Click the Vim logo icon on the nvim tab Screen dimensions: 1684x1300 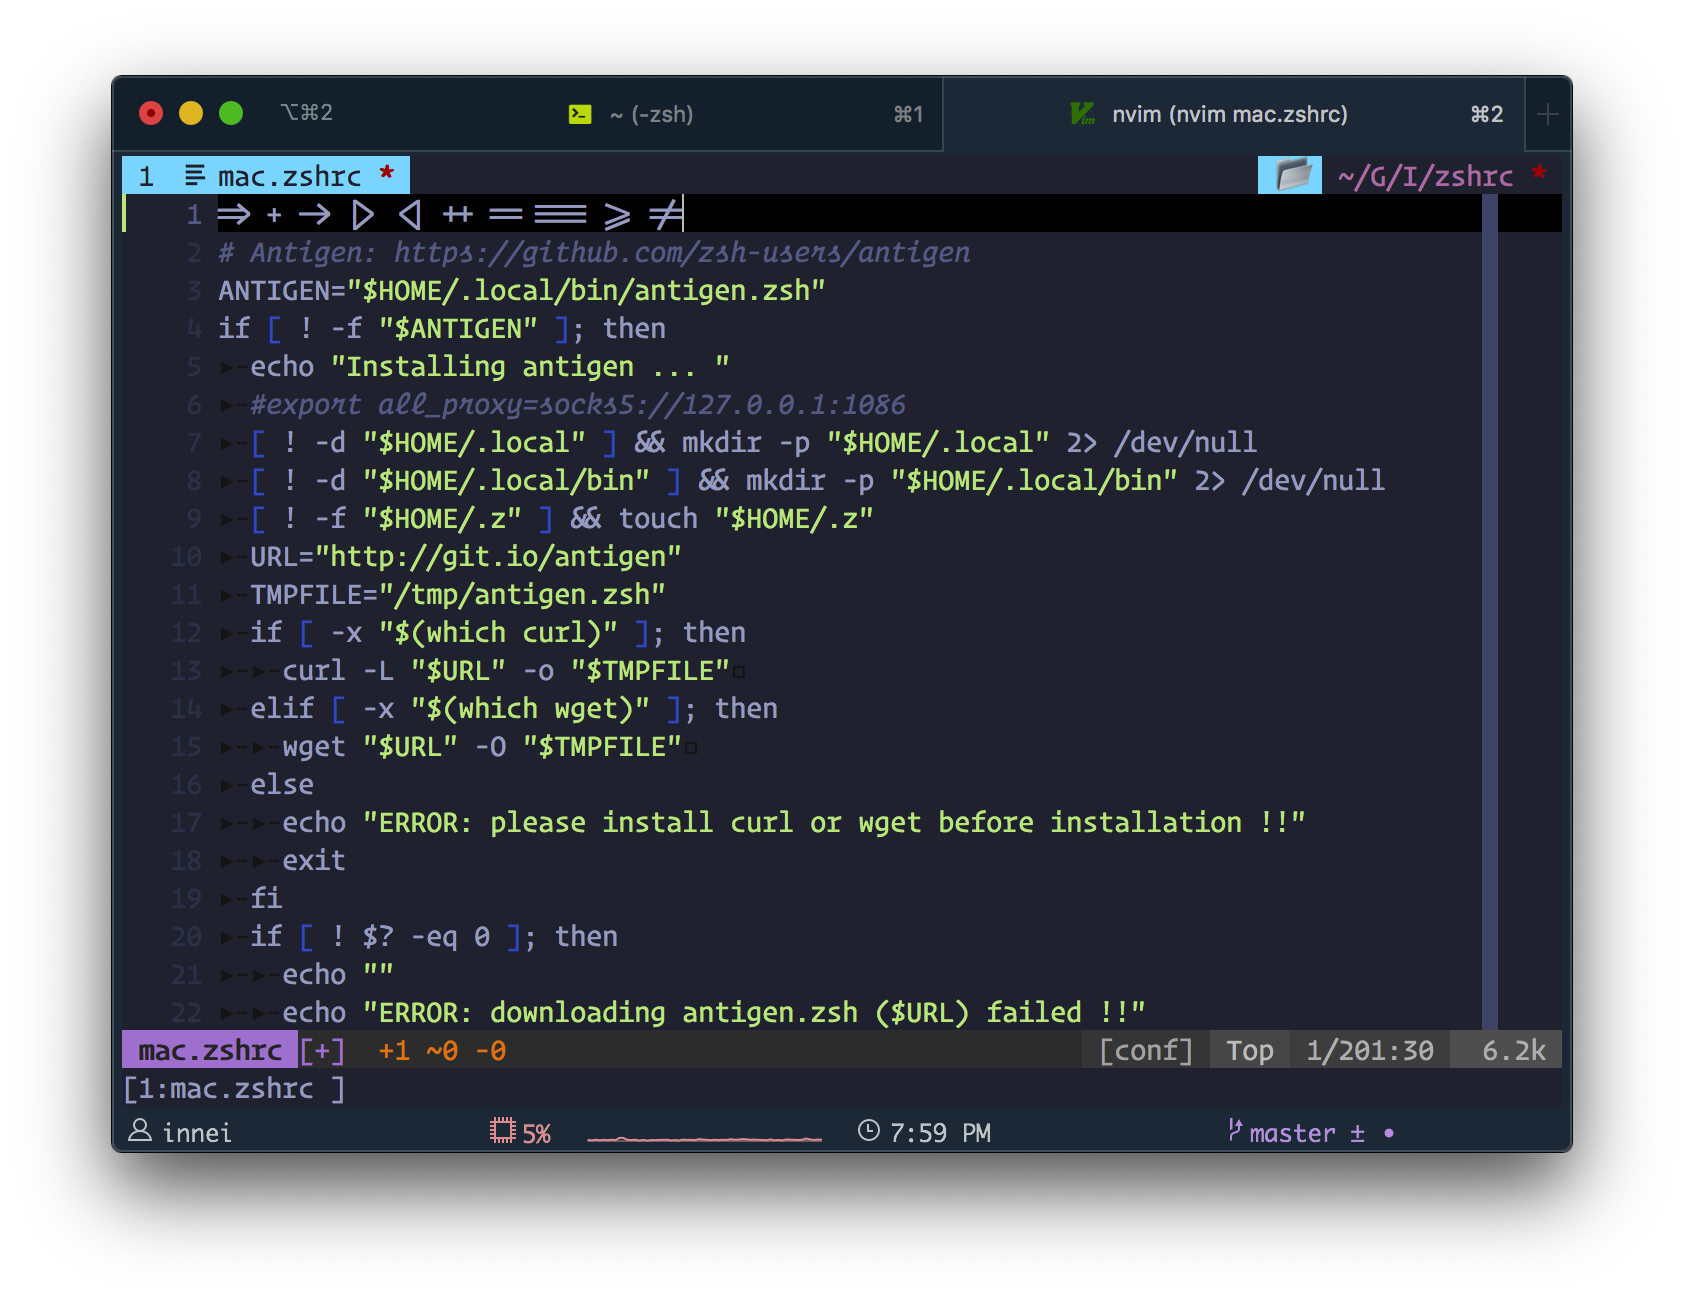coord(1082,114)
